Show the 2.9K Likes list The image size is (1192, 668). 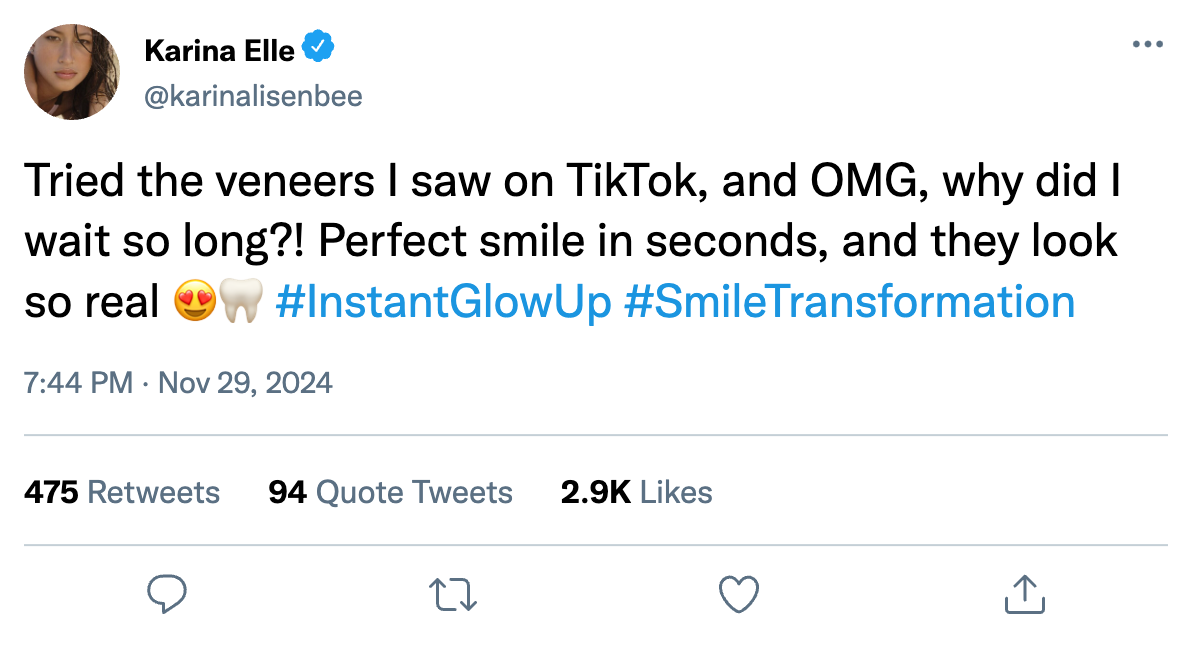point(636,492)
